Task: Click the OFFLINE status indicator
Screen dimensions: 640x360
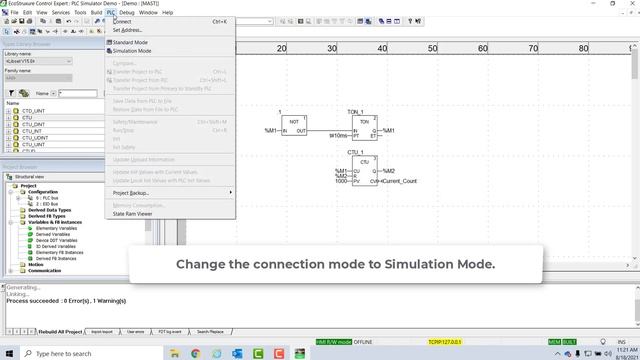Action: point(362,342)
